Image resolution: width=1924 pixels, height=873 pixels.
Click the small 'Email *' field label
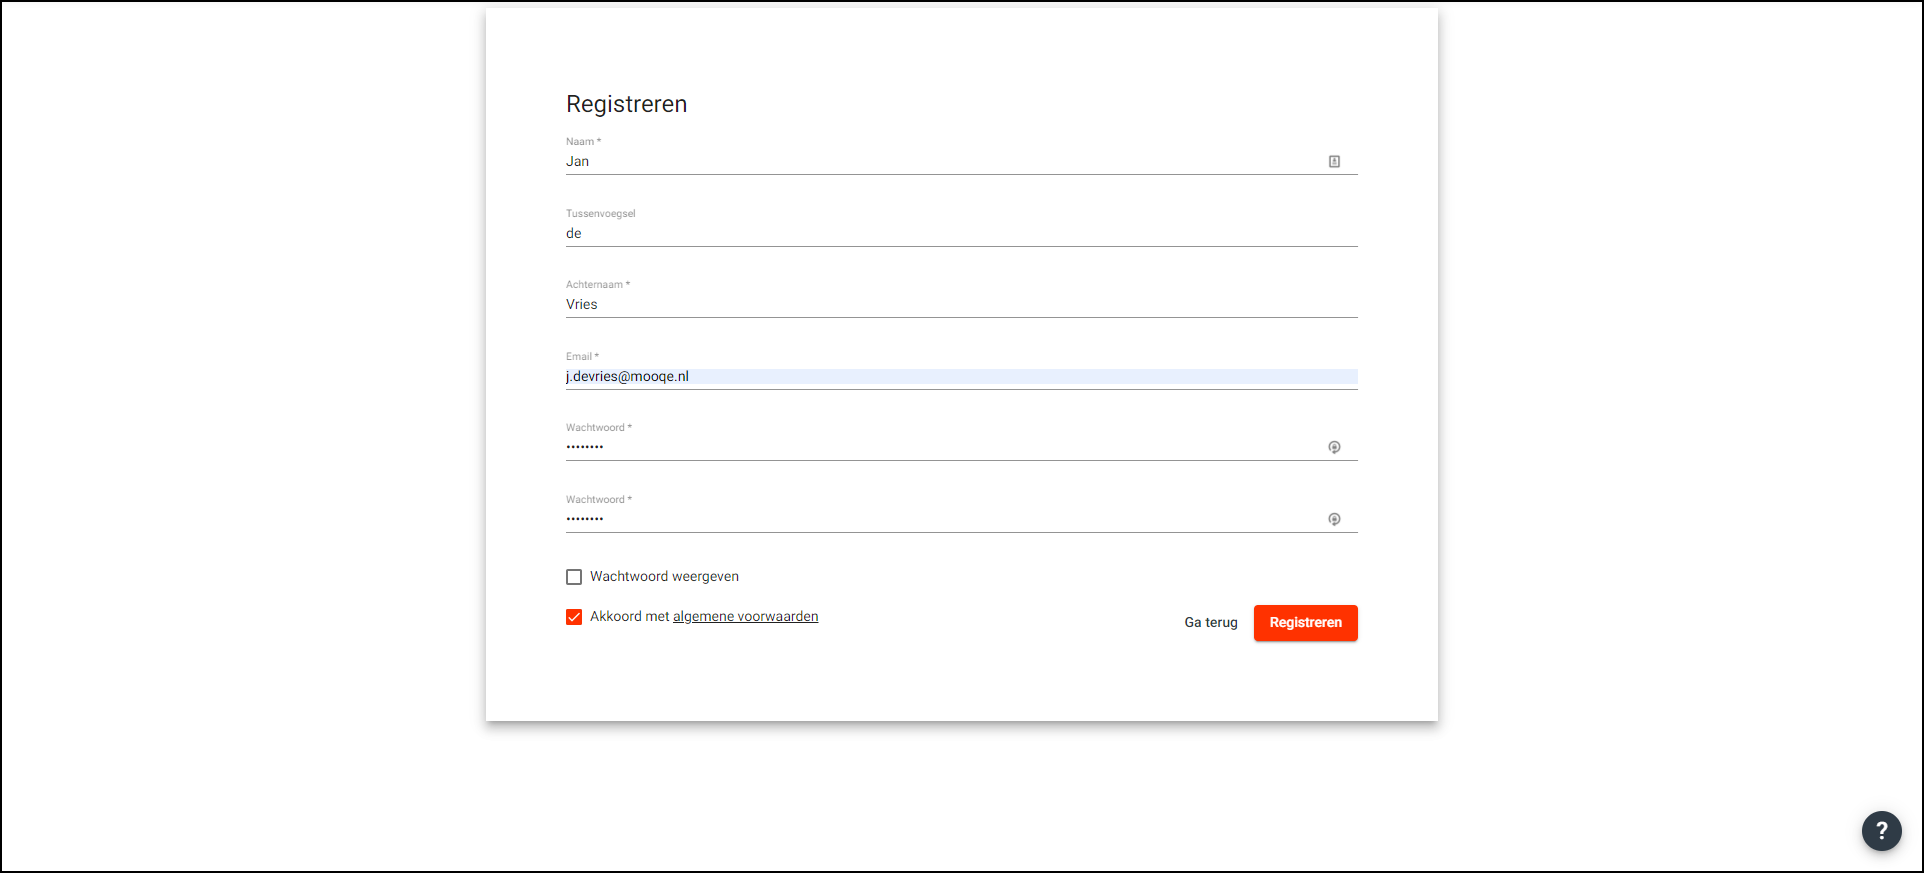tap(582, 356)
